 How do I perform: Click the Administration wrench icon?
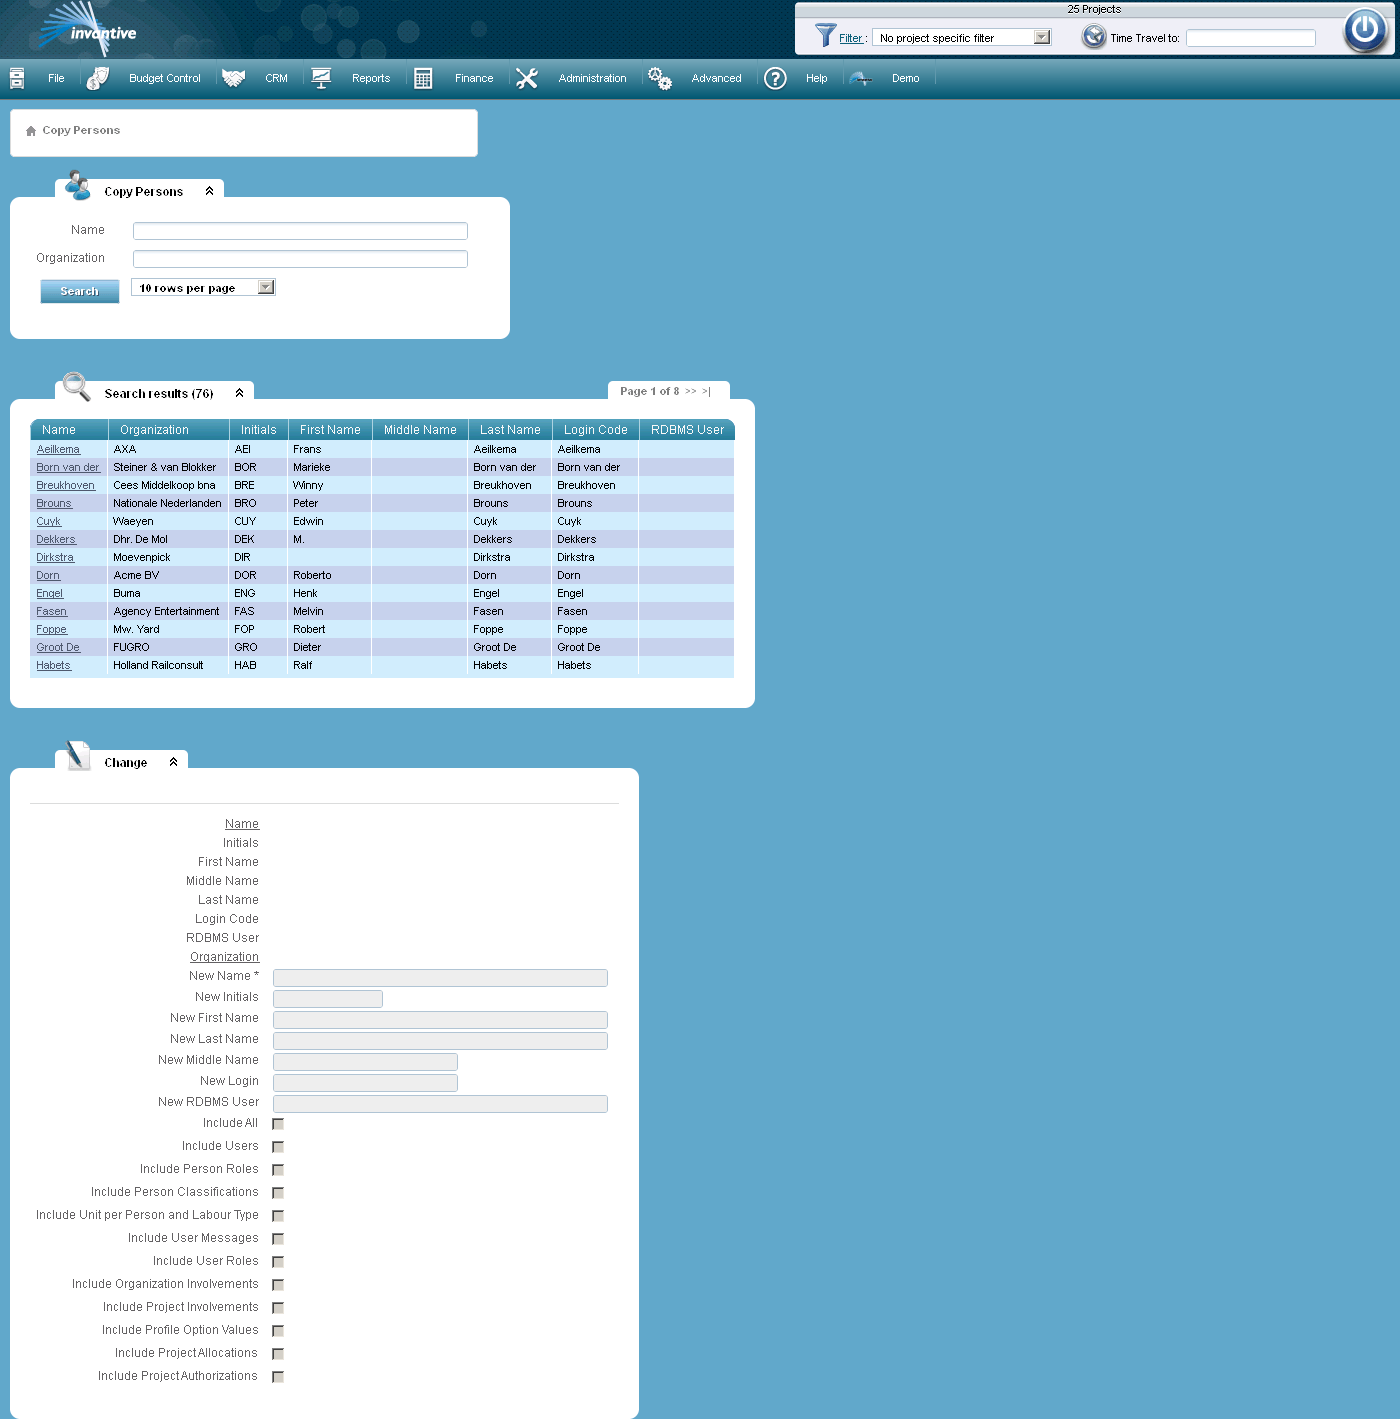[x=527, y=77]
